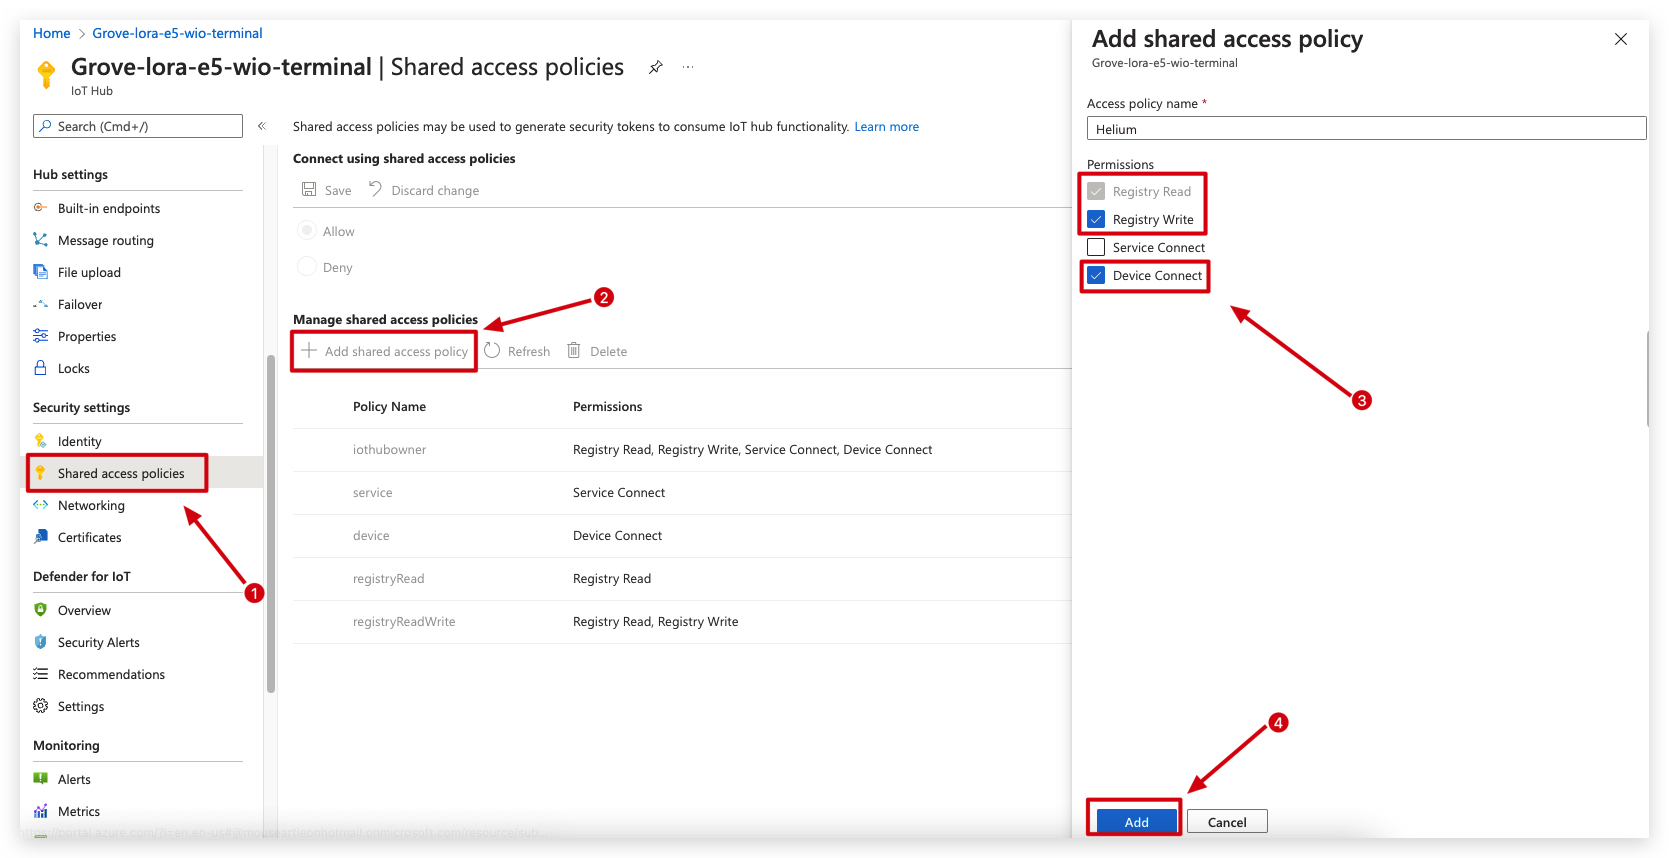This screenshot has height=858, width=1669.
Task: Click the Save floppy disk icon
Action: (x=309, y=190)
